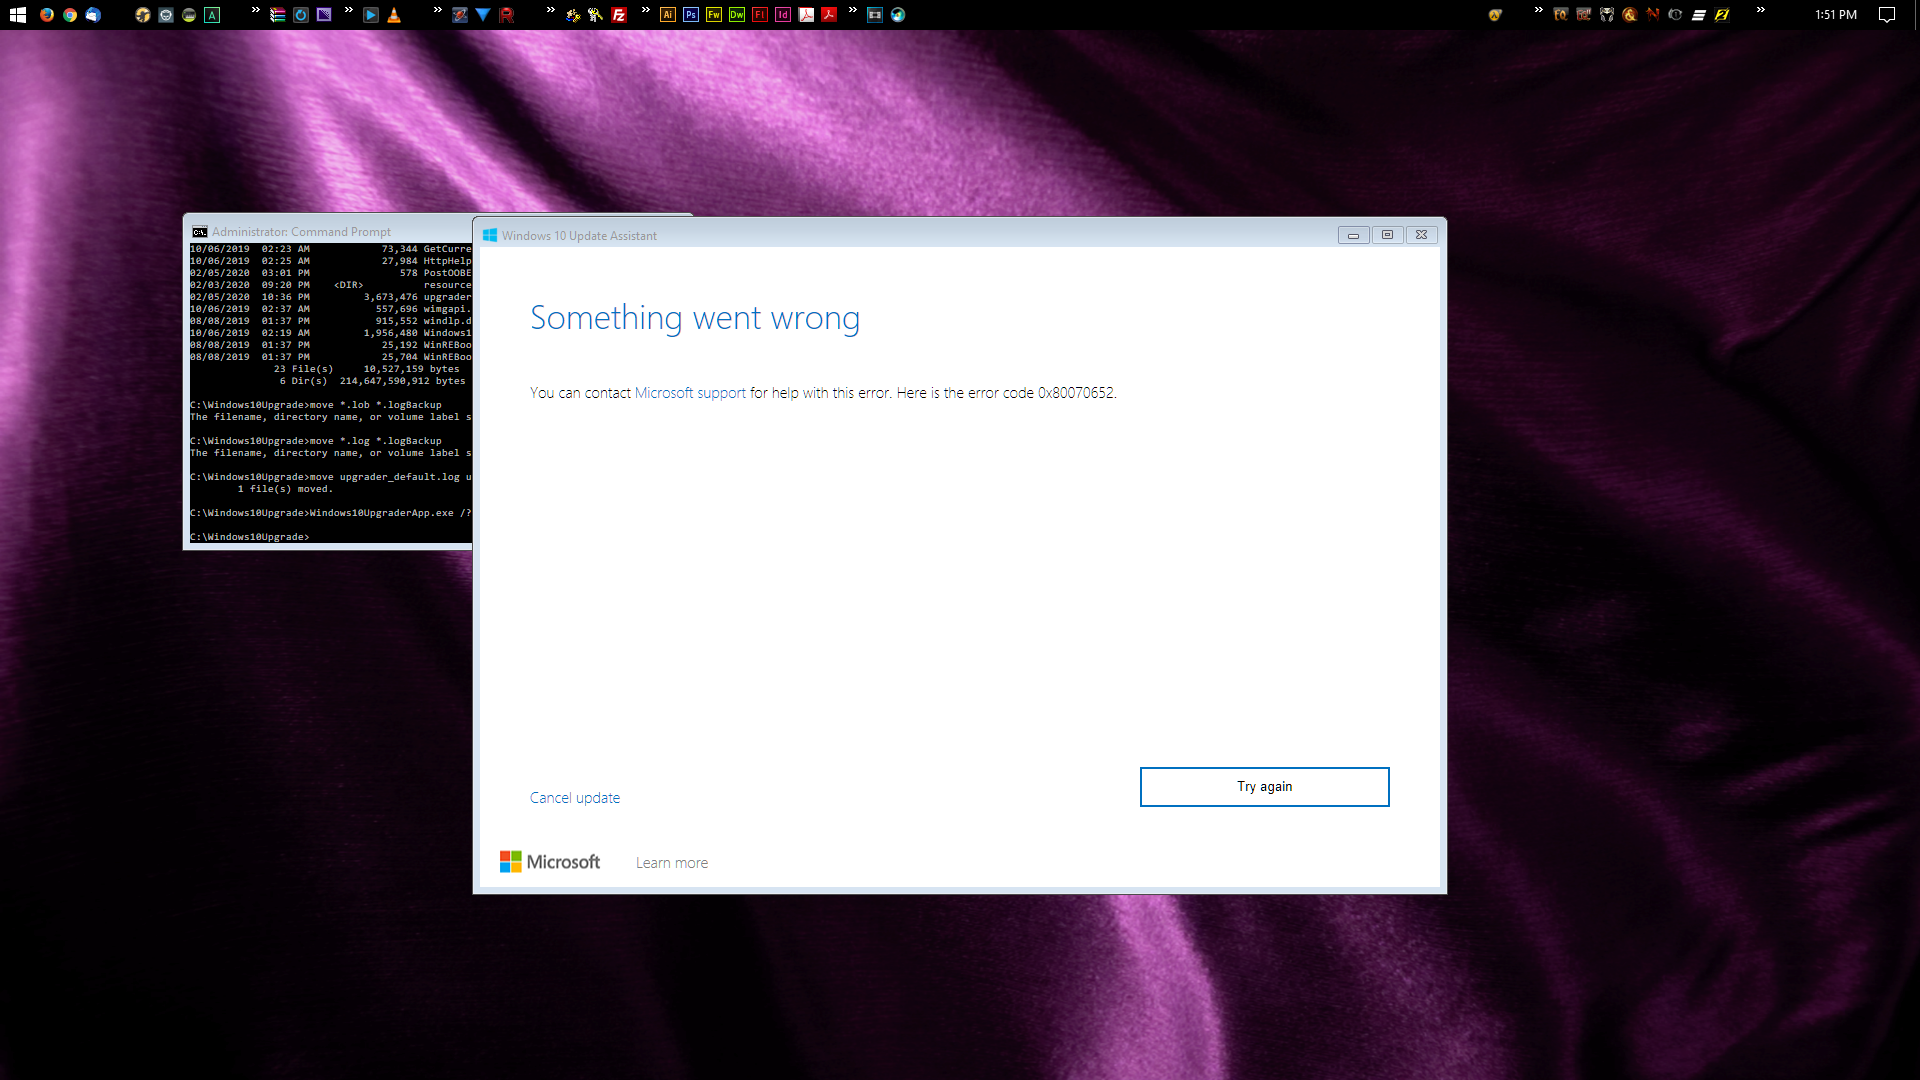1920x1080 pixels.
Task: Maximize the Windows 10 Update Assistant window
Action: tap(1387, 235)
